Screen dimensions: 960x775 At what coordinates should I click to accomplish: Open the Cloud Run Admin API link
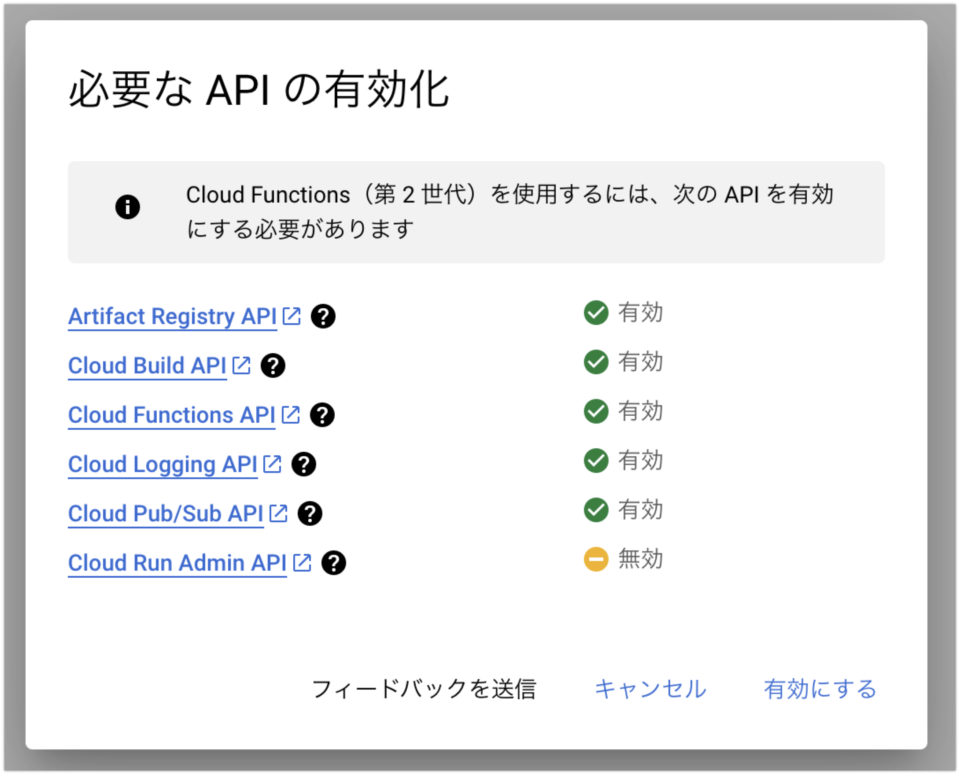click(x=177, y=563)
